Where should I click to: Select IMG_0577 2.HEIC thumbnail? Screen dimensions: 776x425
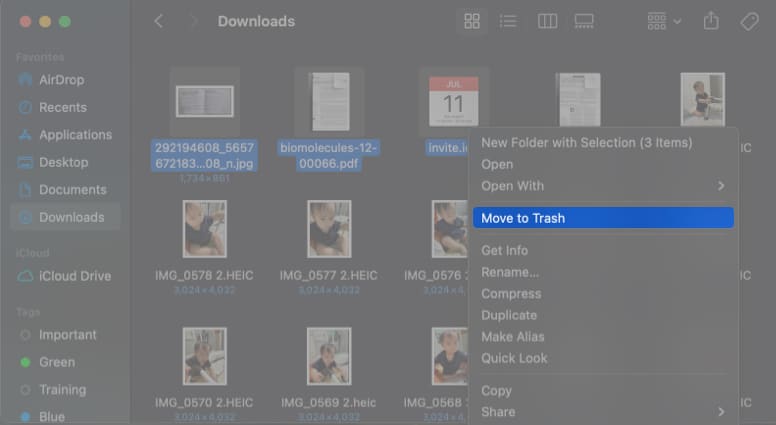[x=329, y=229]
